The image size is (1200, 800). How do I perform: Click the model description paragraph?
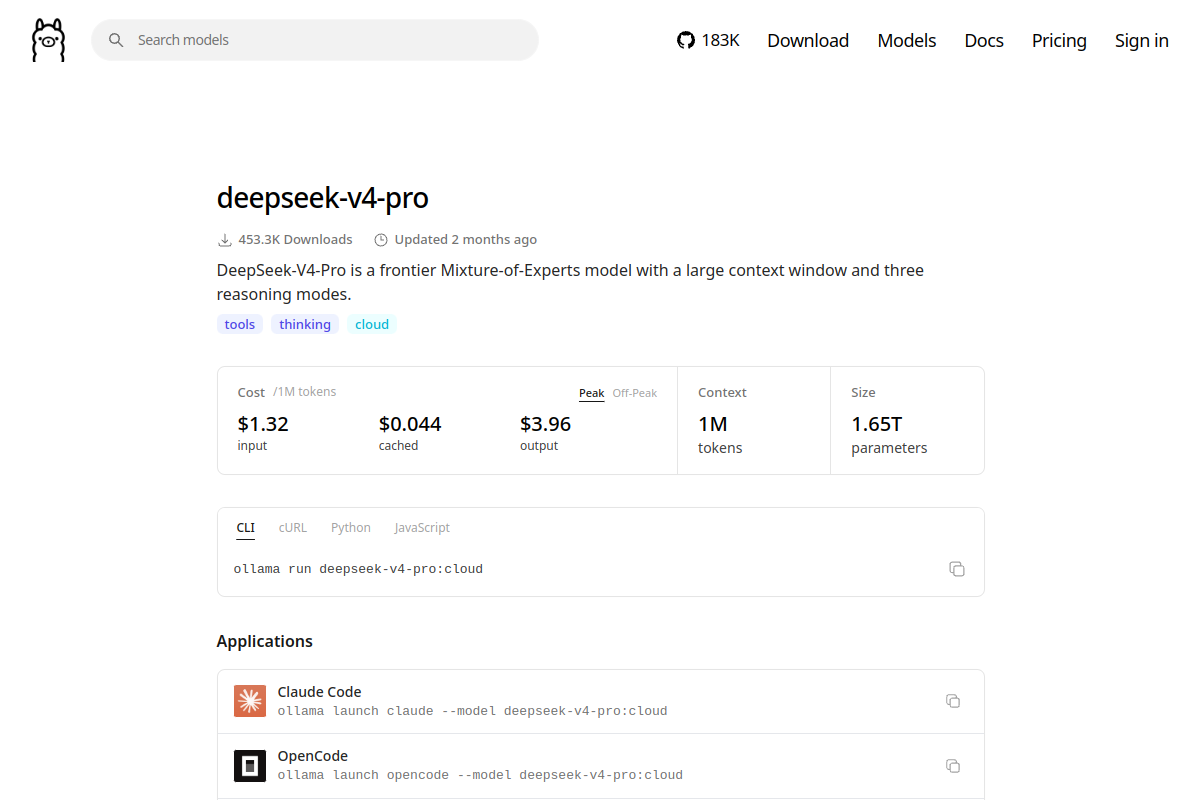pos(570,282)
